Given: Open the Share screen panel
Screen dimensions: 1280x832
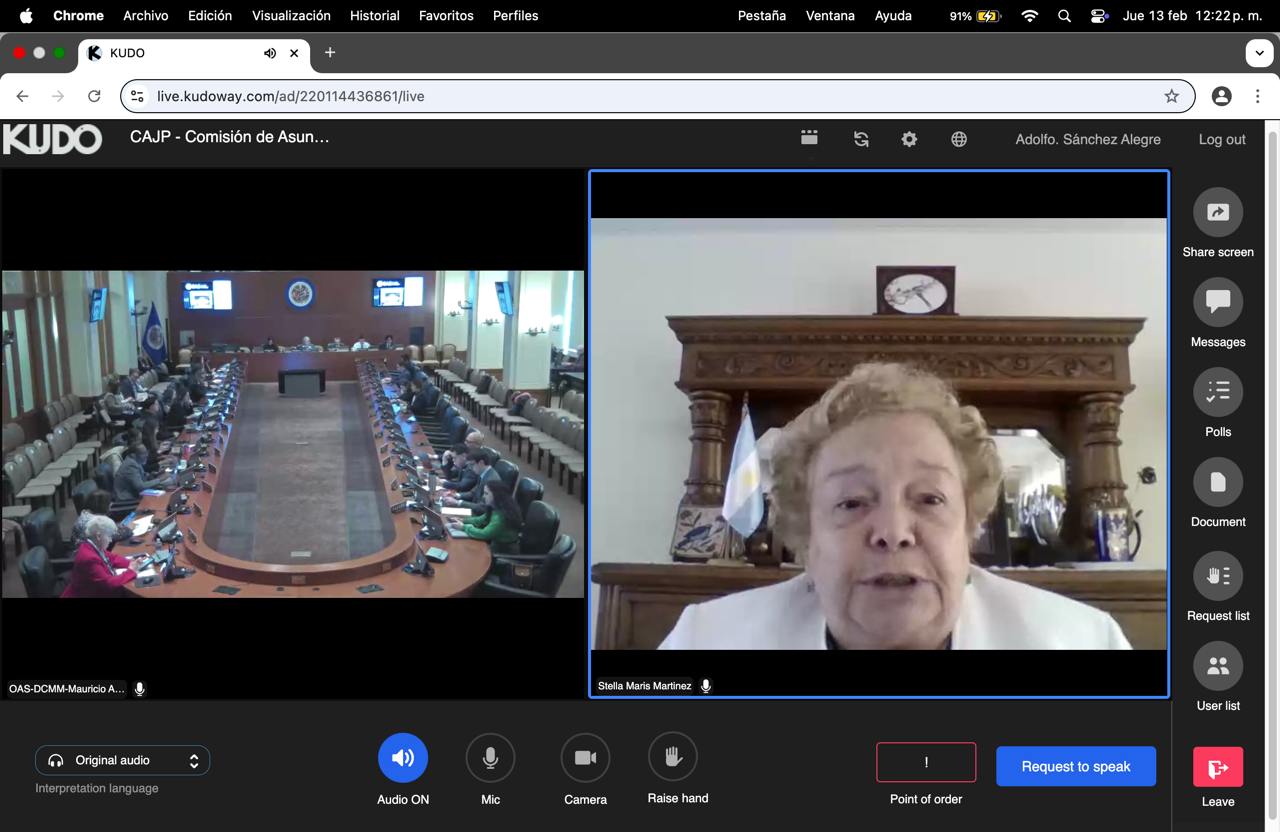Looking at the screenshot, I should [x=1217, y=213].
